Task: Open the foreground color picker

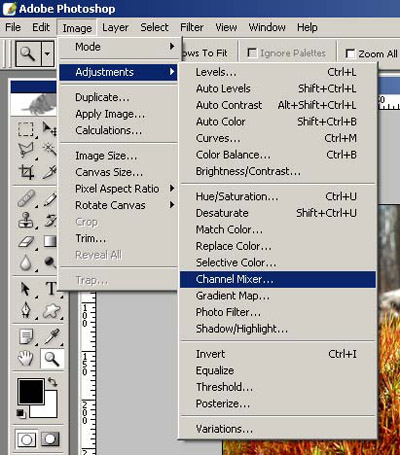Action: (x=31, y=391)
